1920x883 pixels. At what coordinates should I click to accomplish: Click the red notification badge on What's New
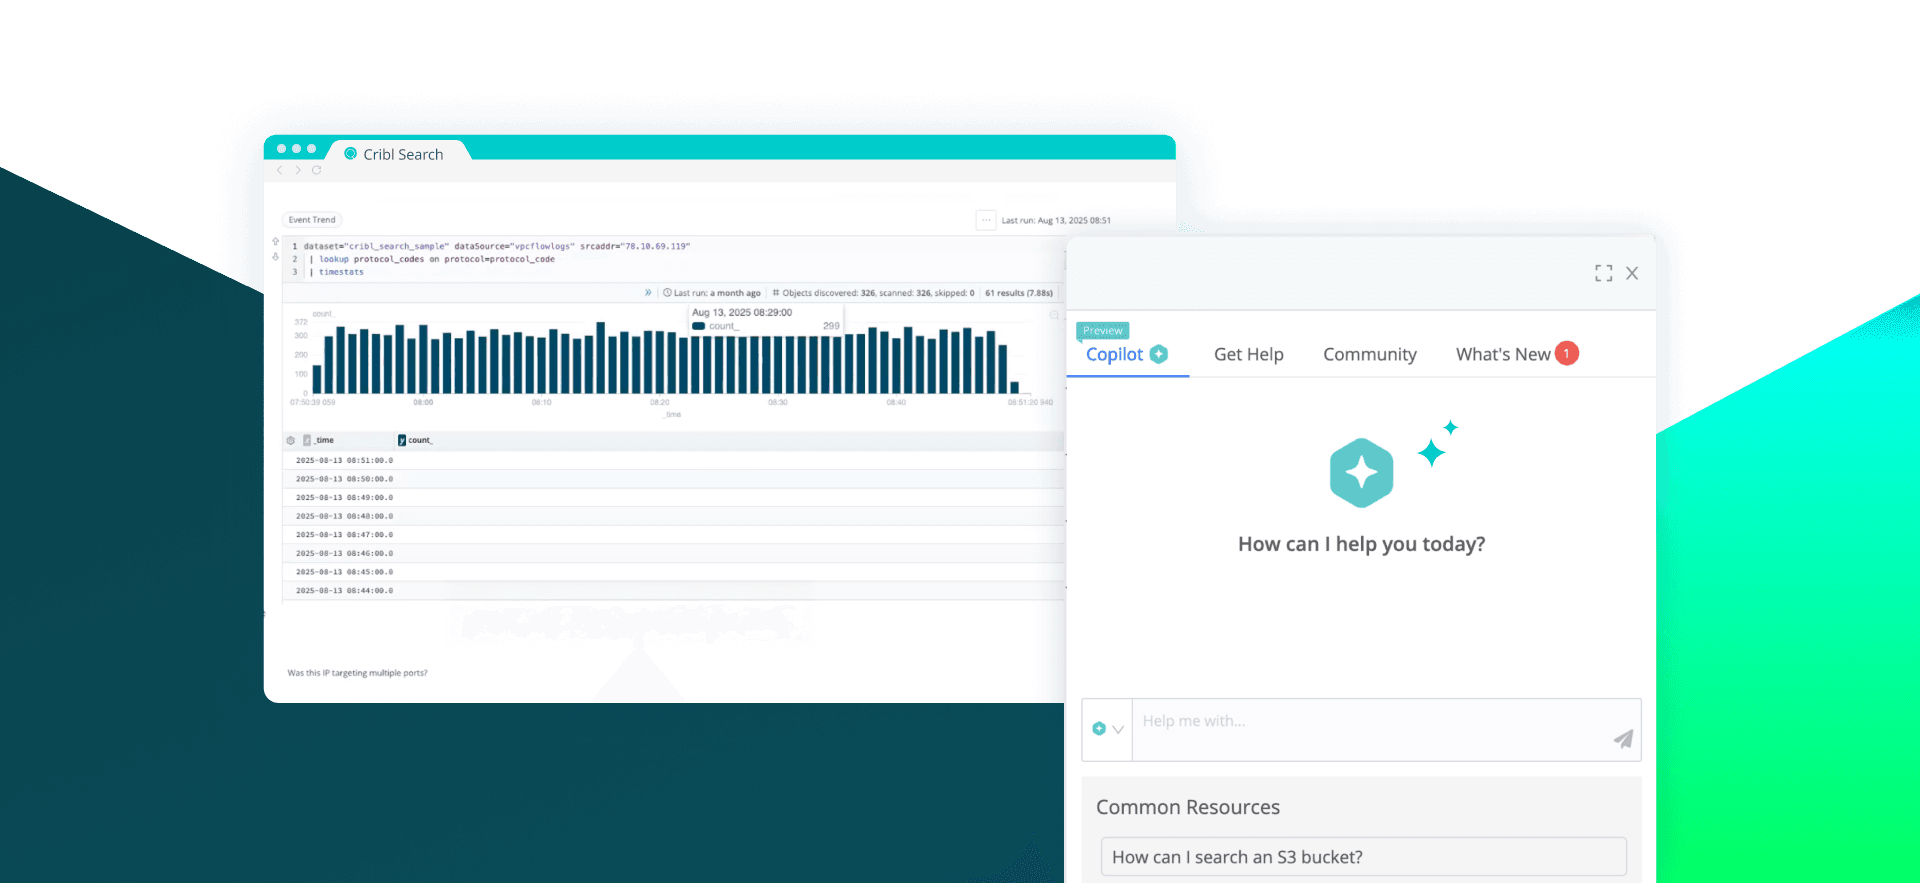[x=1567, y=353]
